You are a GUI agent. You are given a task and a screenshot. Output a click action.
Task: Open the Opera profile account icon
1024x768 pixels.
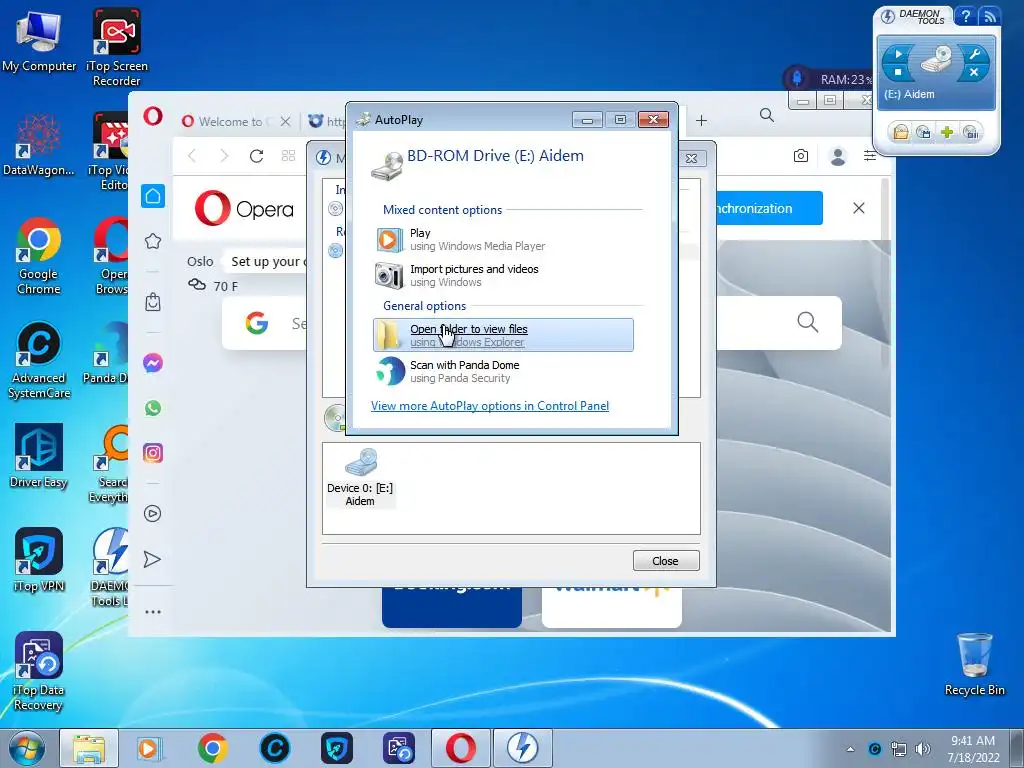(837, 156)
